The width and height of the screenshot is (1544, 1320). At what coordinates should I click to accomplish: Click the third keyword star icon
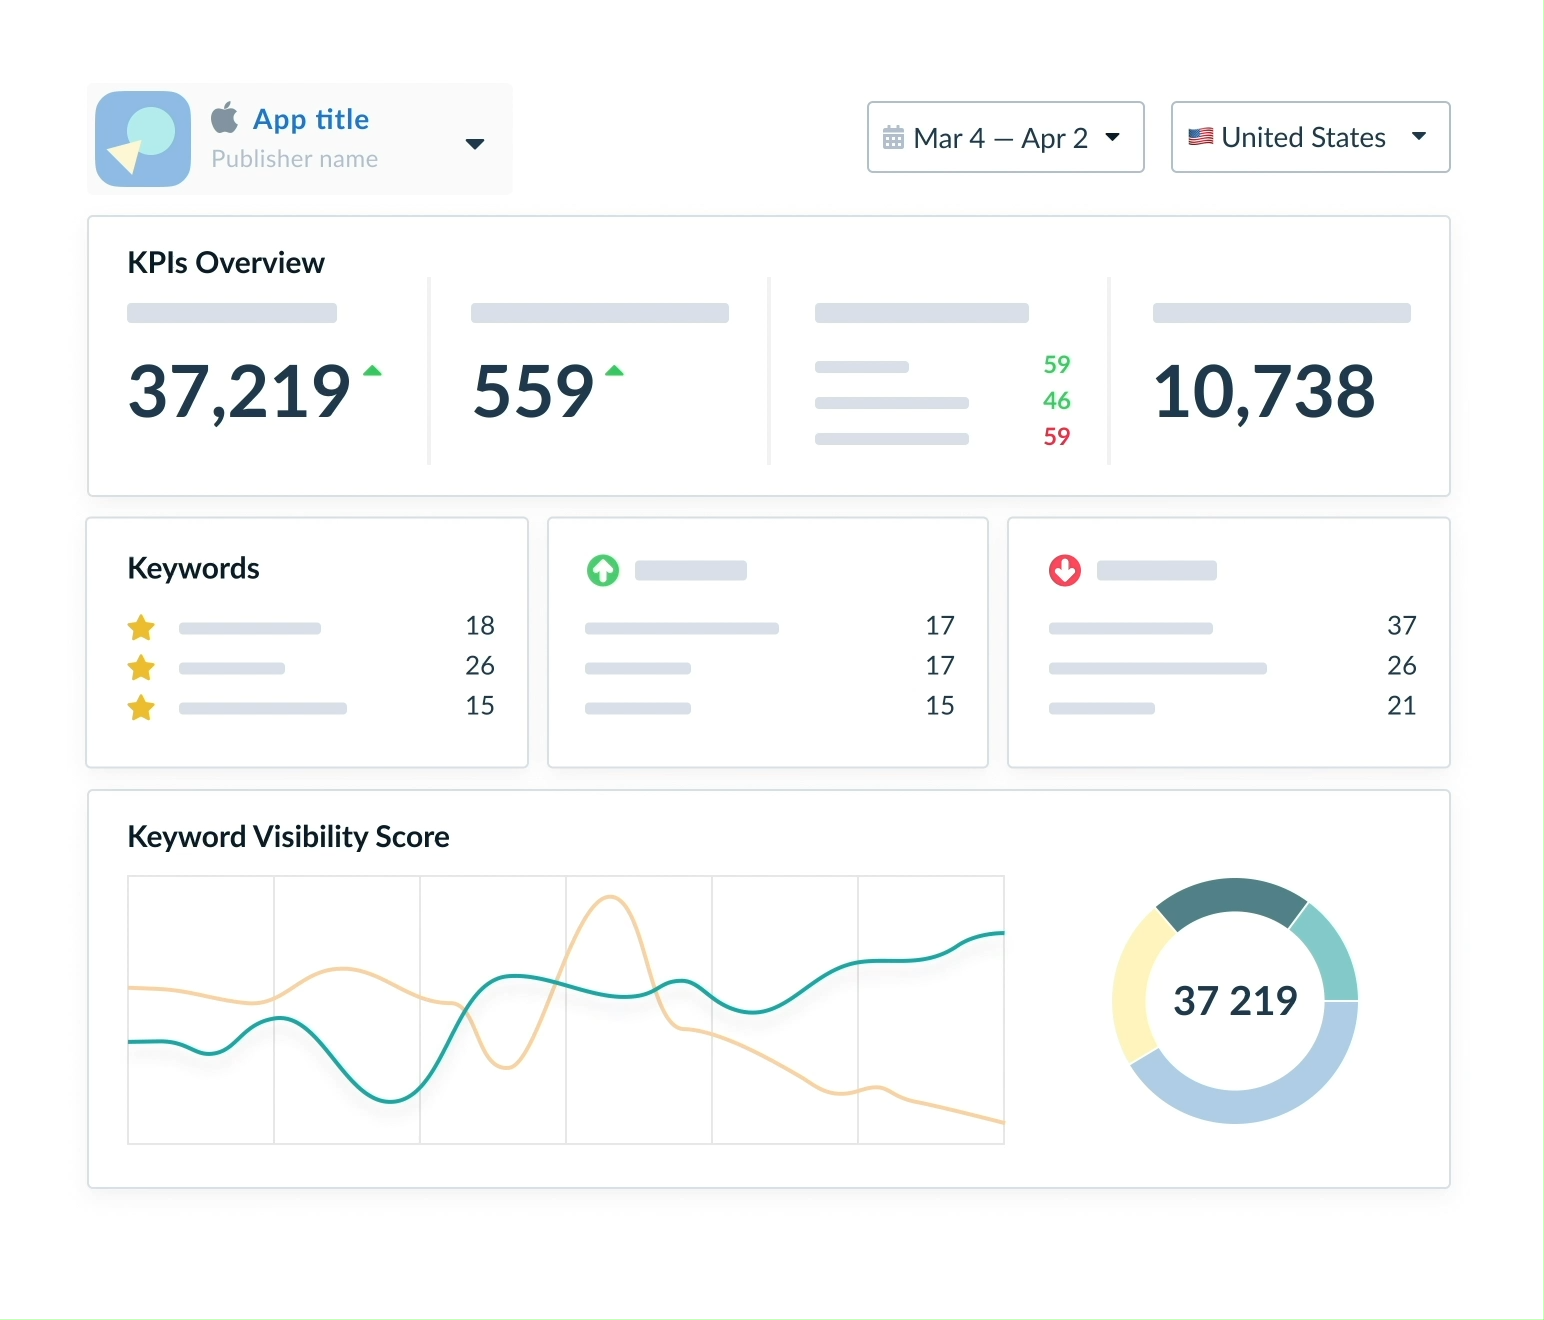pos(141,708)
